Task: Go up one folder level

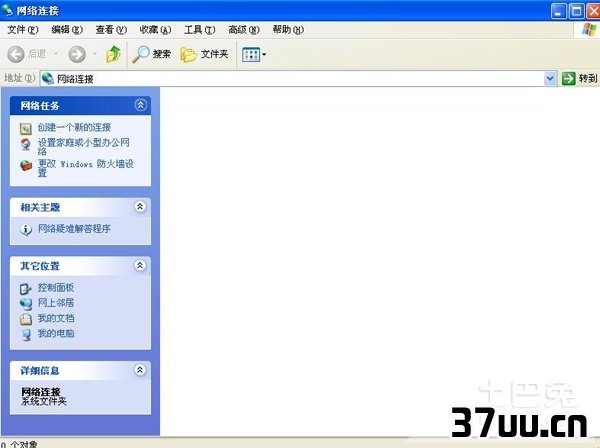Action: [113, 54]
